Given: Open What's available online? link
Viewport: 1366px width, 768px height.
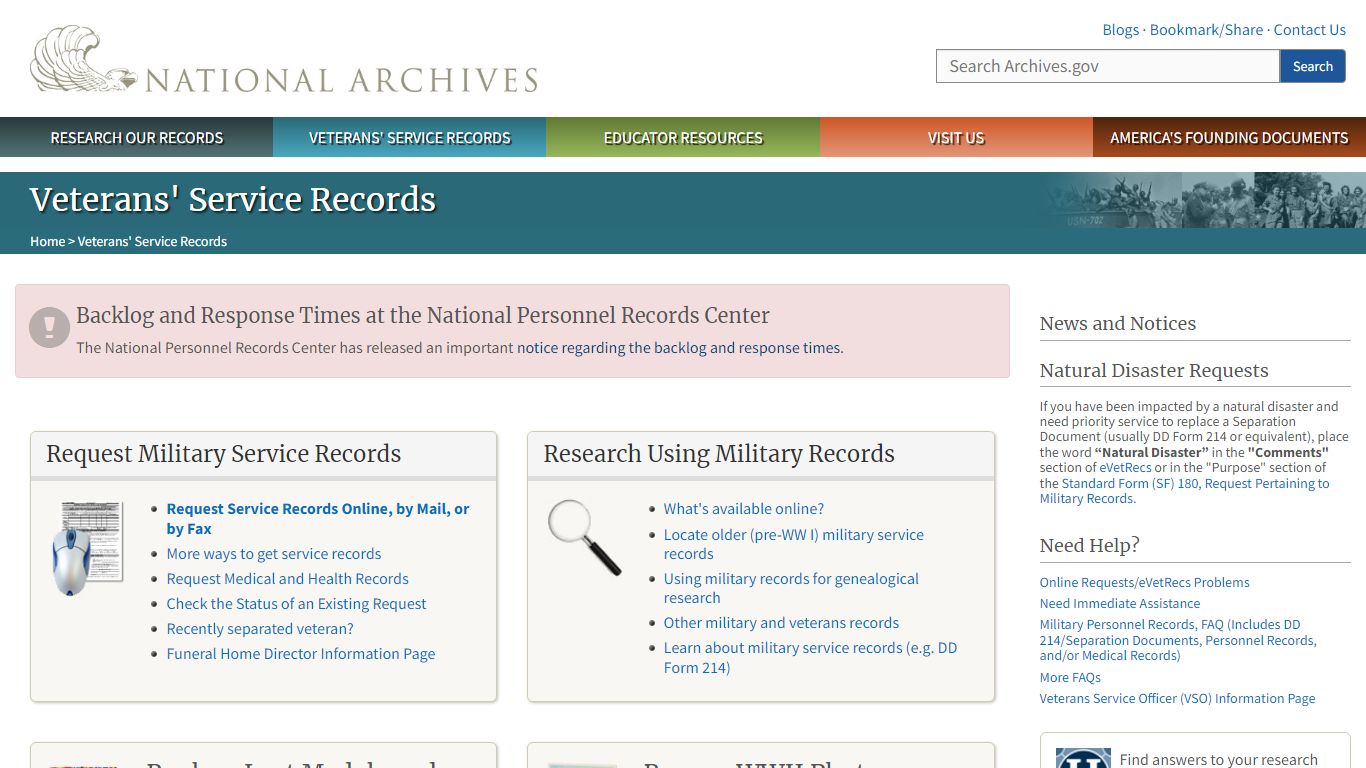Looking at the screenshot, I should tap(744, 509).
